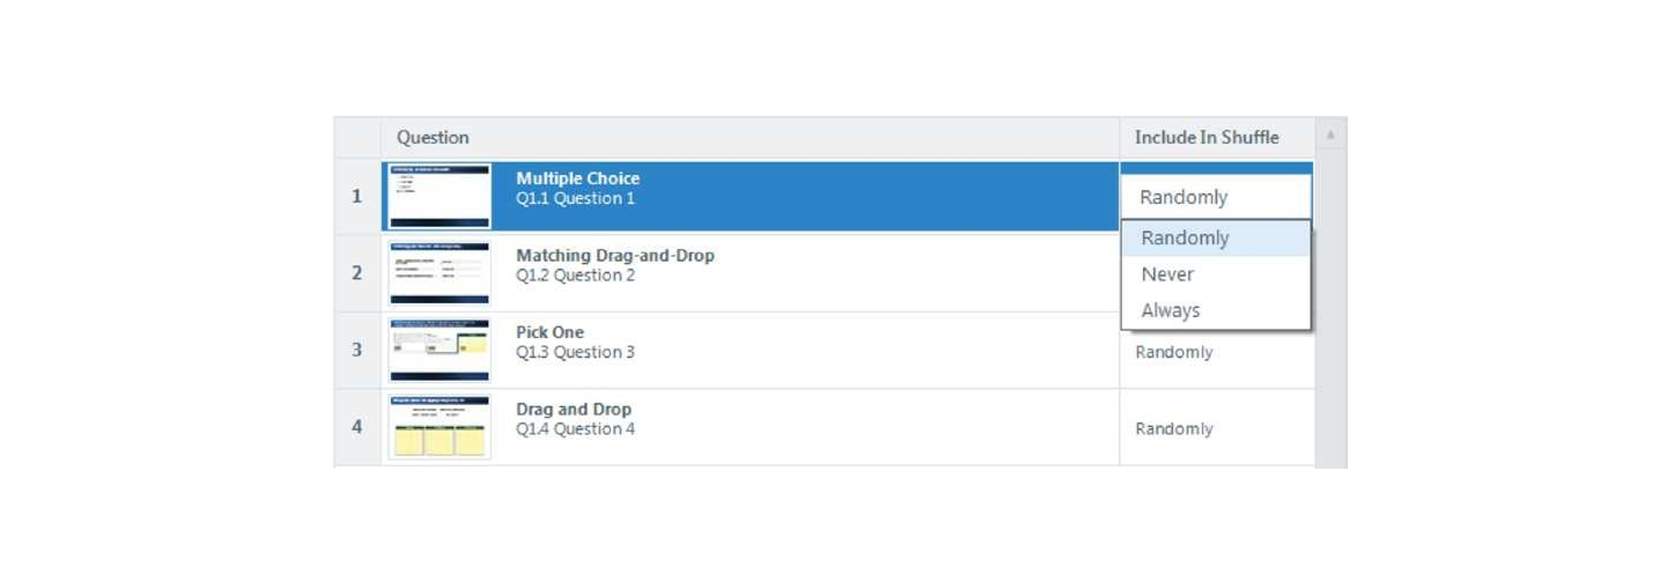Choose Never in the shuffle dropdown list
Image resolution: width=1680 pixels, height=585 pixels.
(1215, 274)
